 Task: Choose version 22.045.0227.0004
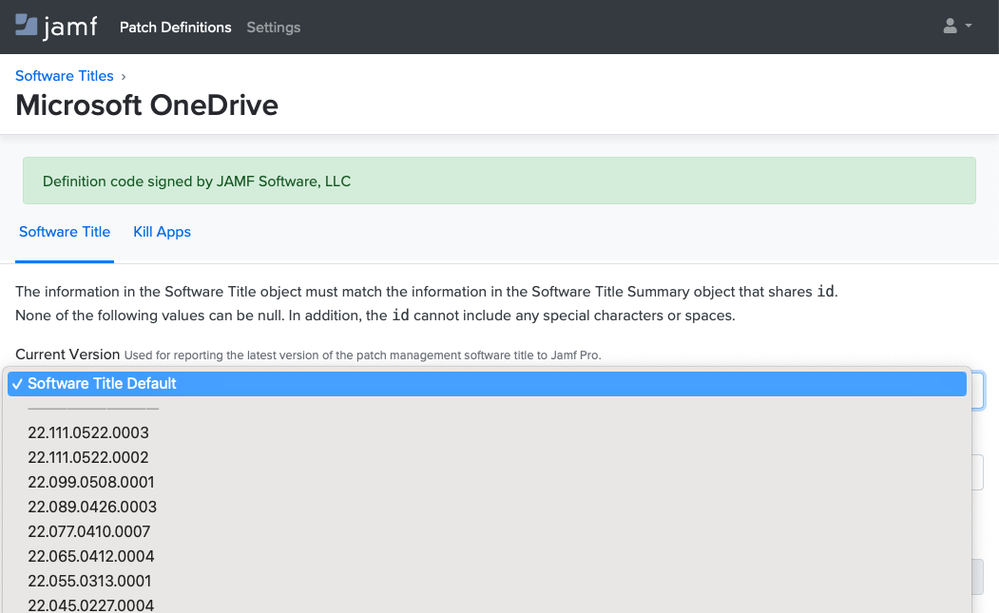[487, 604]
